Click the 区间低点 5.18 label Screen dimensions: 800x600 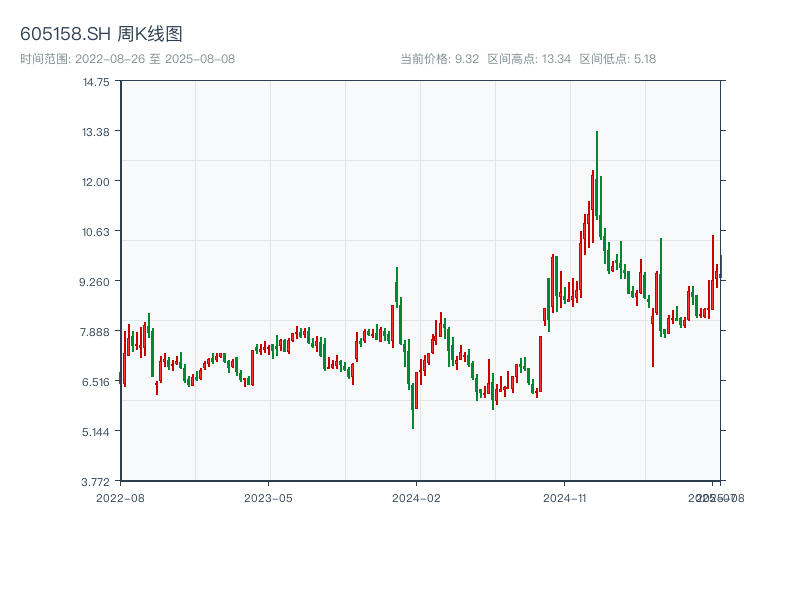618,59
